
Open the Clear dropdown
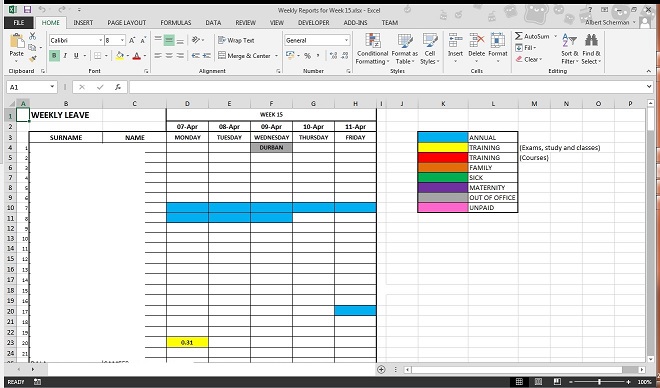[x=529, y=59]
